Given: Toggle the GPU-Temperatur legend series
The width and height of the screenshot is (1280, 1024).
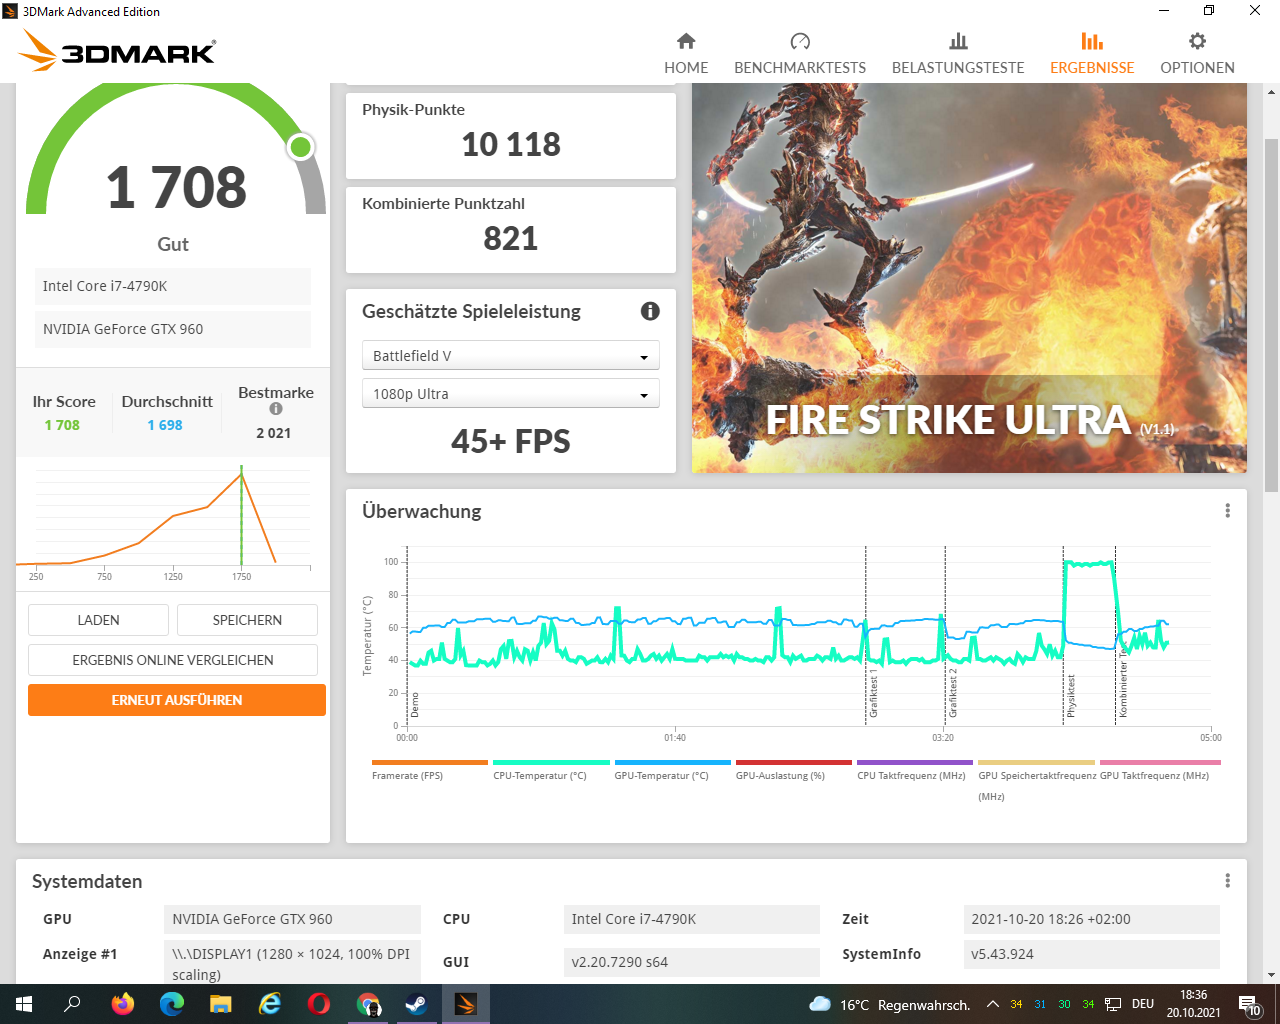Looking at the screenshot, I should point(673,770).
